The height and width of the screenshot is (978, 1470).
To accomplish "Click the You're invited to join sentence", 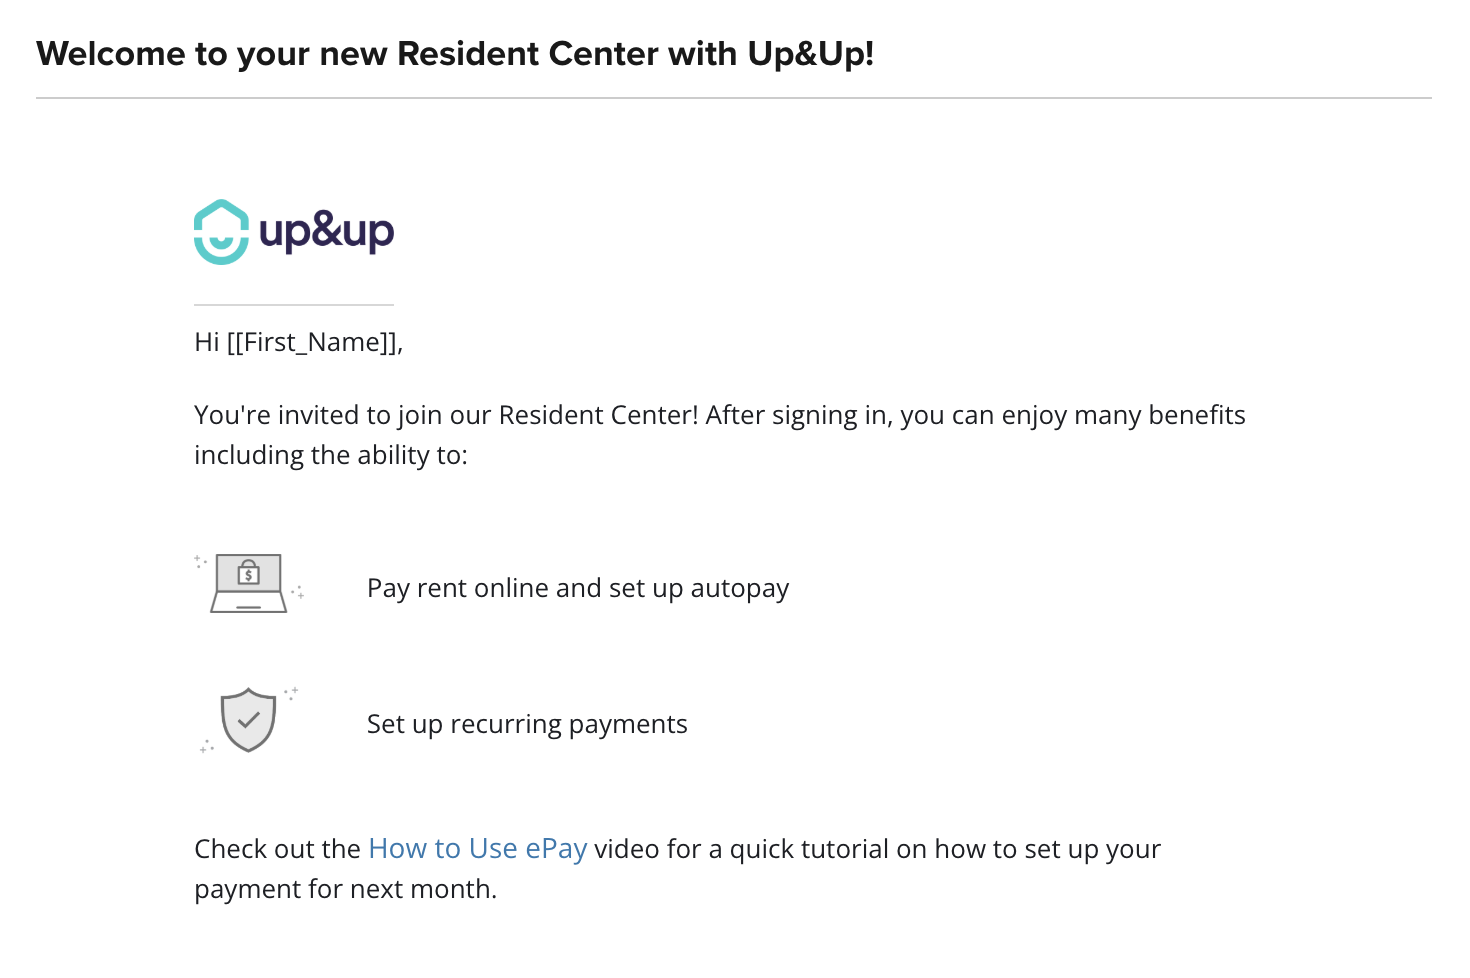I will [720, 415].
